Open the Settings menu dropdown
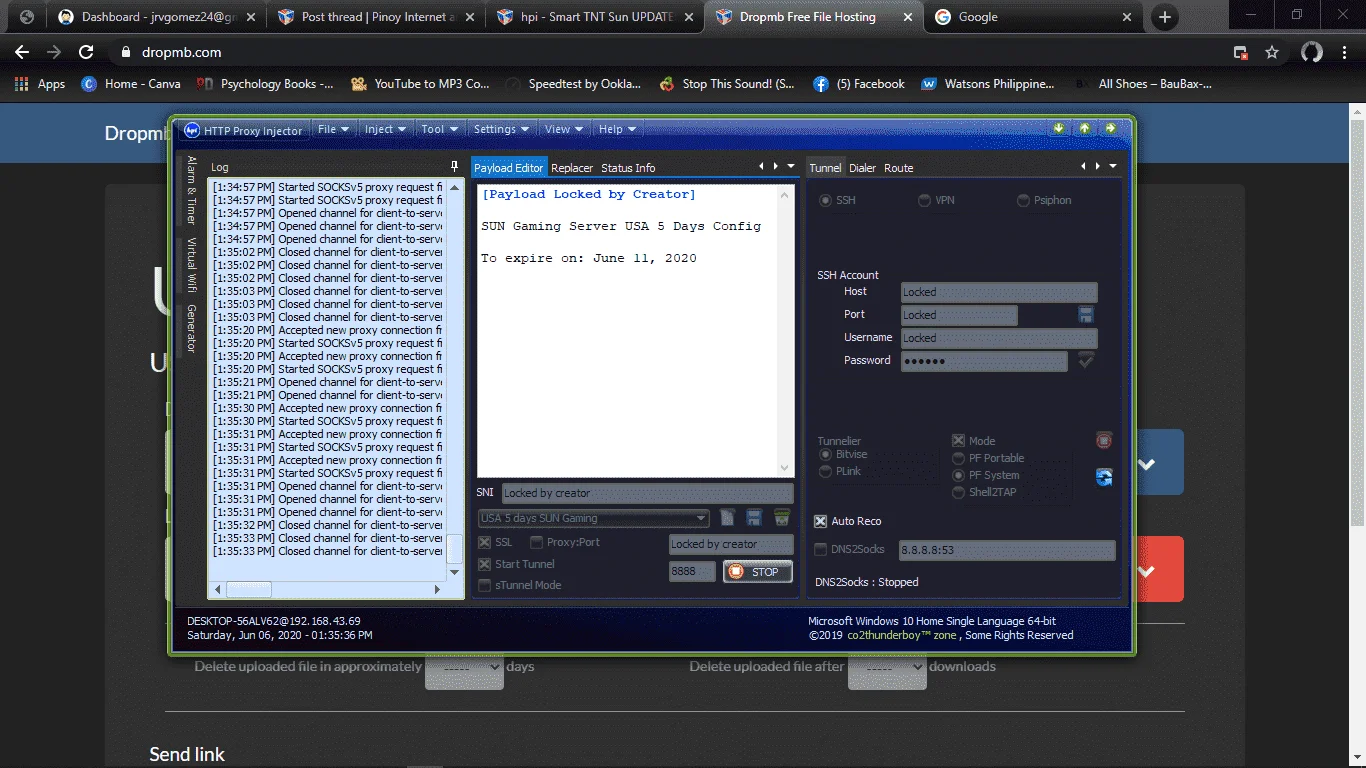1366x768 pixels. click(501, 129)
